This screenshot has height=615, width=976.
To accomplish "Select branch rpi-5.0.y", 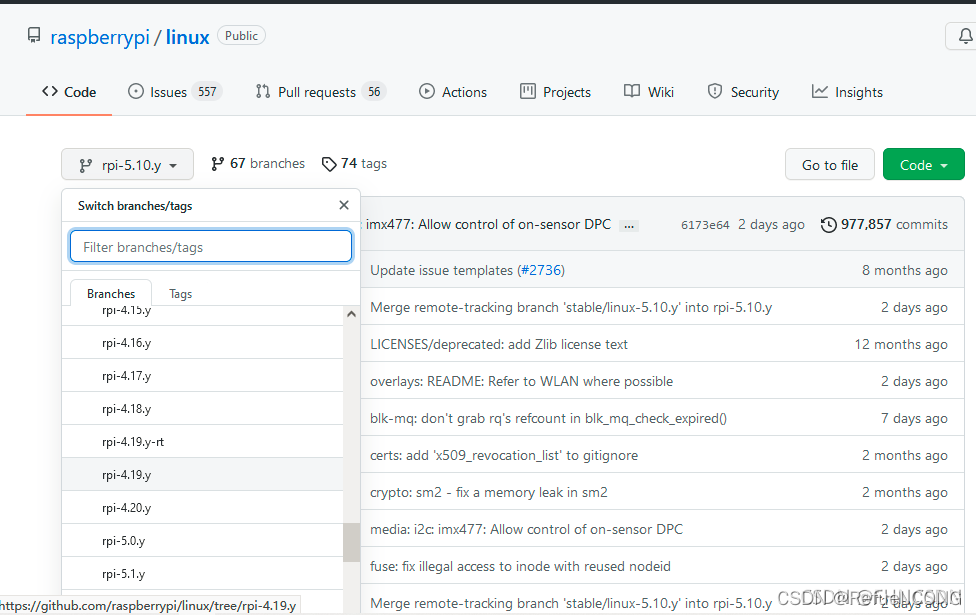I will point(202,540).
